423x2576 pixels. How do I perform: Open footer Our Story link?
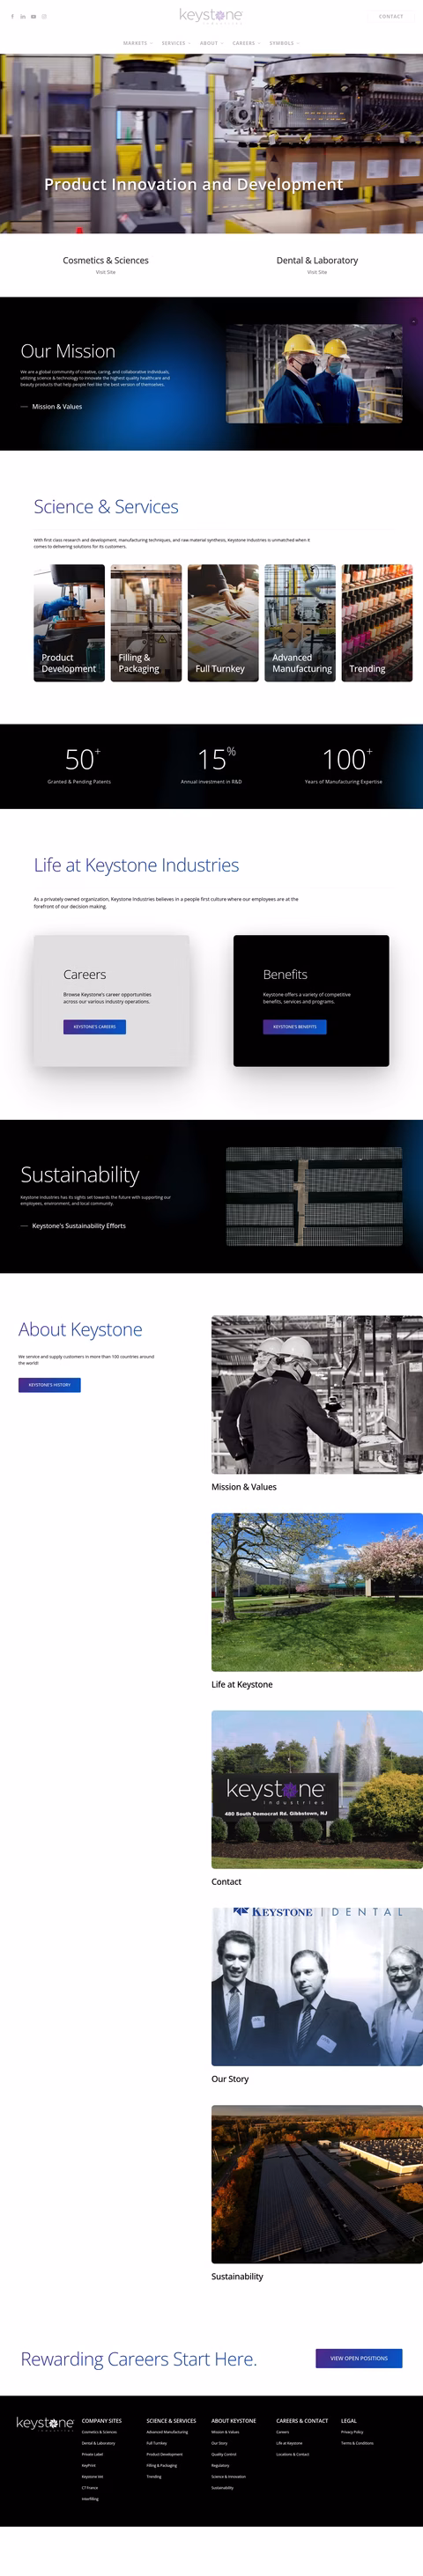tap(219, 2443)
